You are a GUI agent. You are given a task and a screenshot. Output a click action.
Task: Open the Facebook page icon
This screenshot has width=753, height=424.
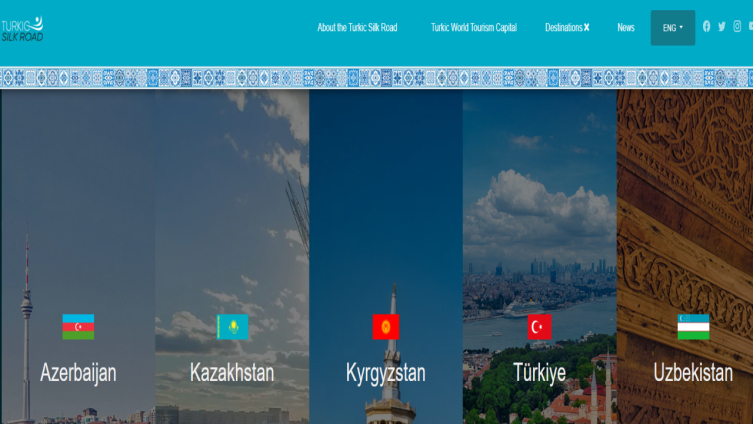(x=706, y=27)
